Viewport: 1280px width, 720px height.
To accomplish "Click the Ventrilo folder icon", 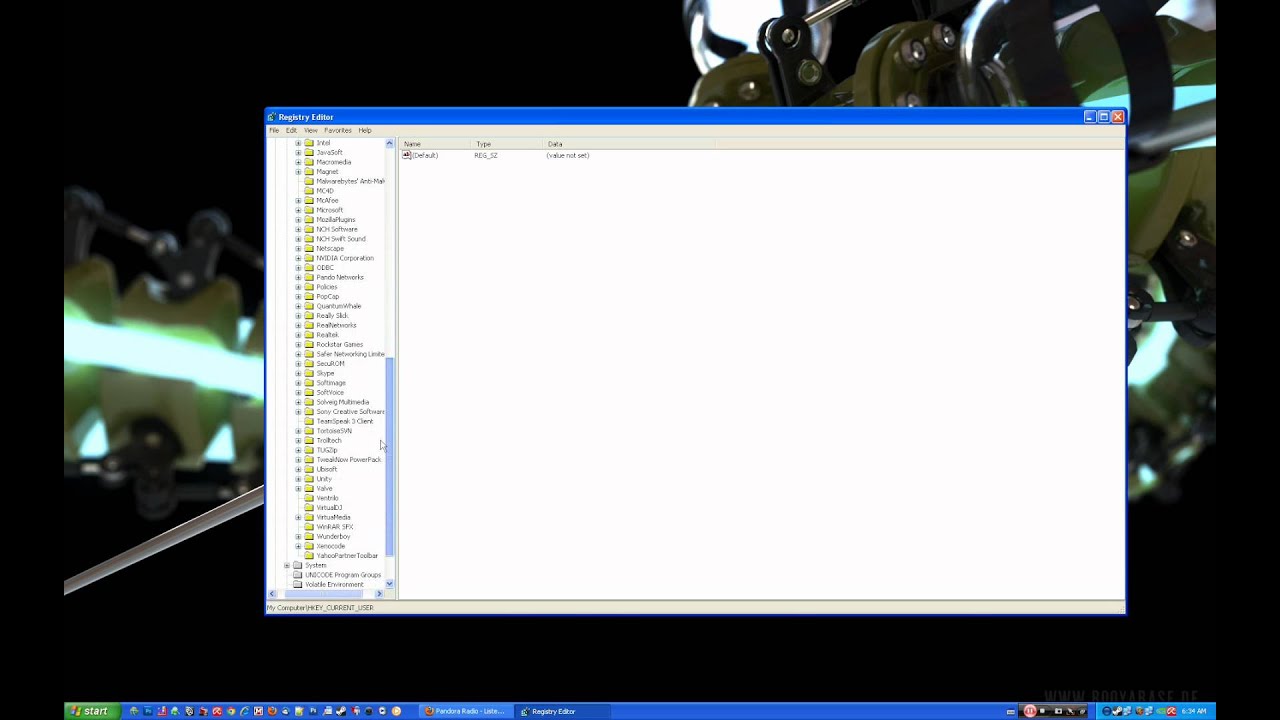I will tap(309, 498).
